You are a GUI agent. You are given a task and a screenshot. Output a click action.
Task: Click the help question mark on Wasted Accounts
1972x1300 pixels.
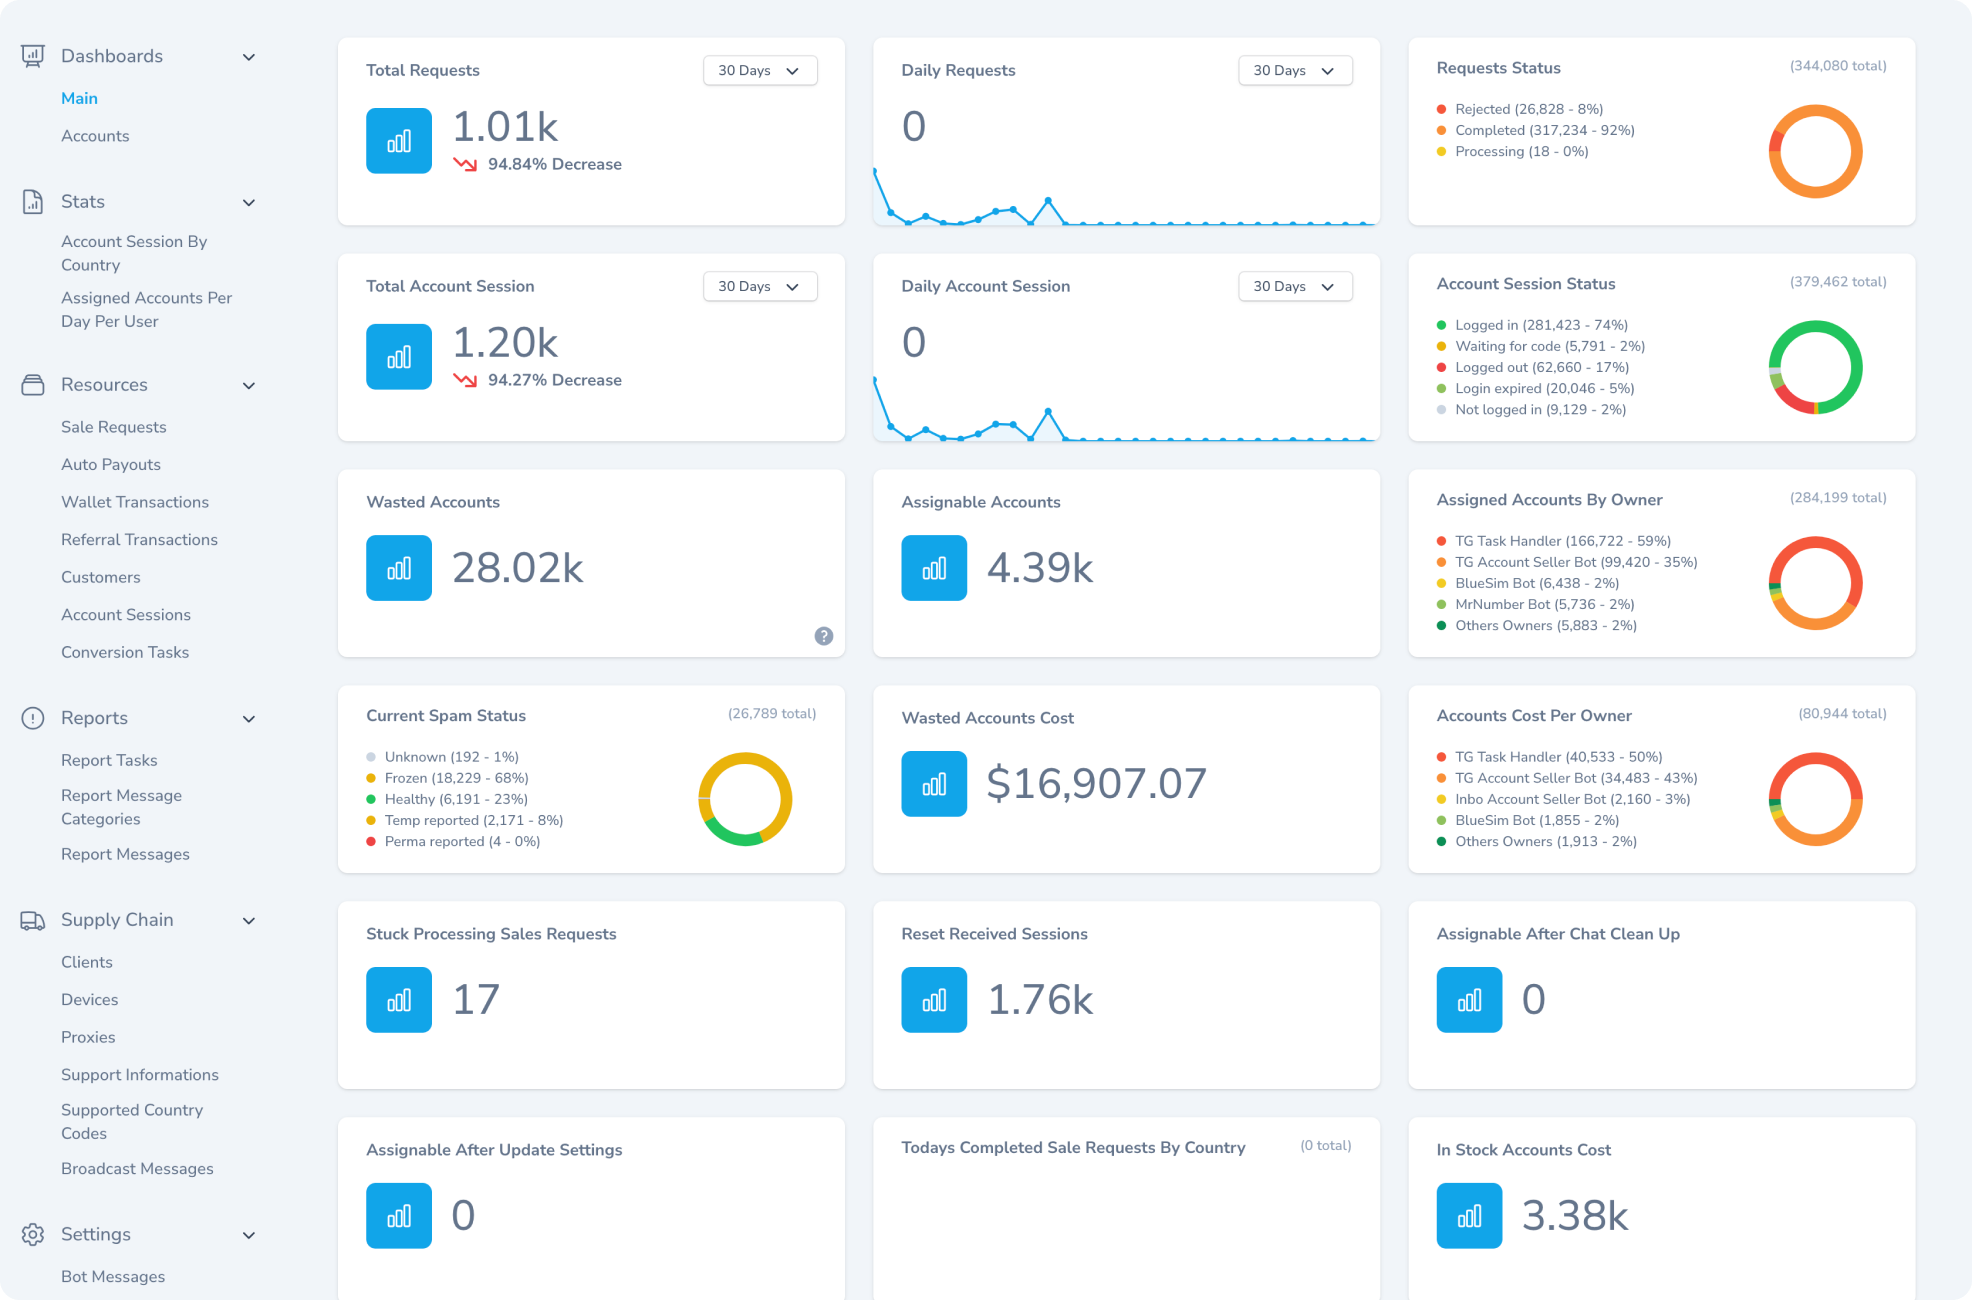tap(823, 636)
